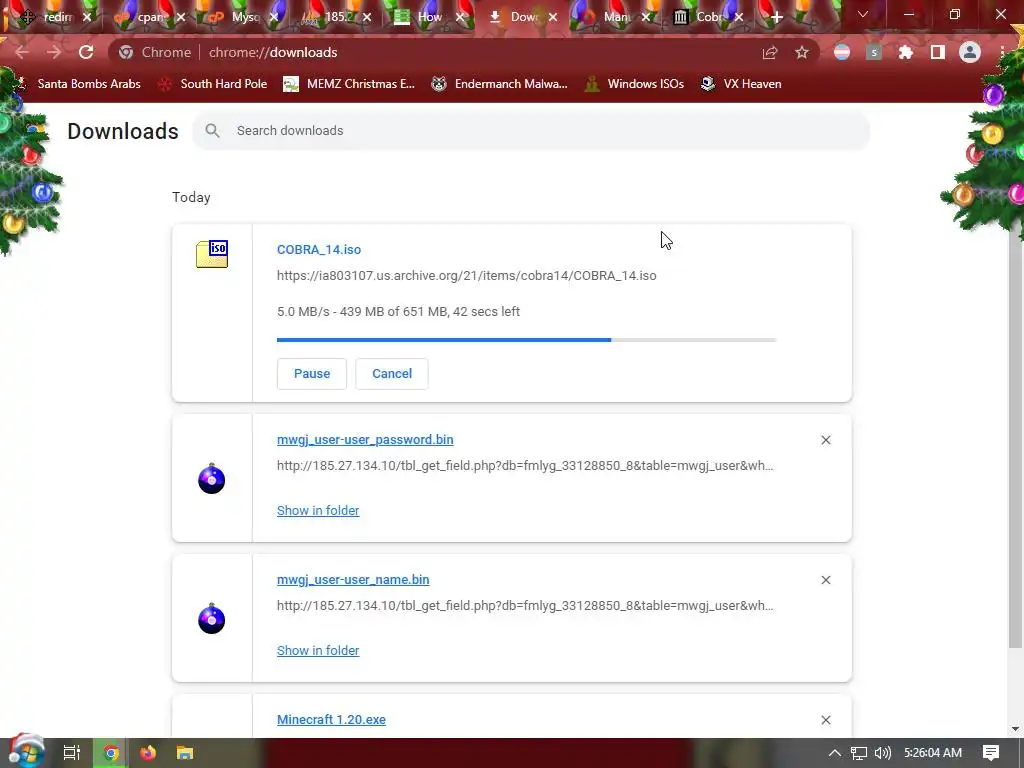The width and height of the screenshot is (1024, 768).
Task: Click the COBRA_14.iso download progress bar
Action: (x=526, y=340)
